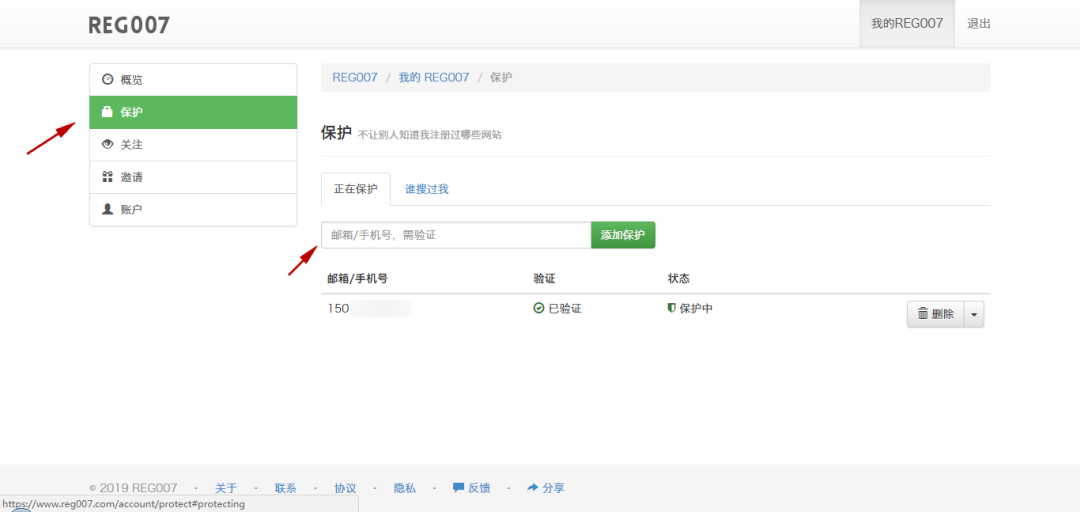Select the 保护 sidebar item
Viewport: 1080px width, 512px height.
coord(193,112)
